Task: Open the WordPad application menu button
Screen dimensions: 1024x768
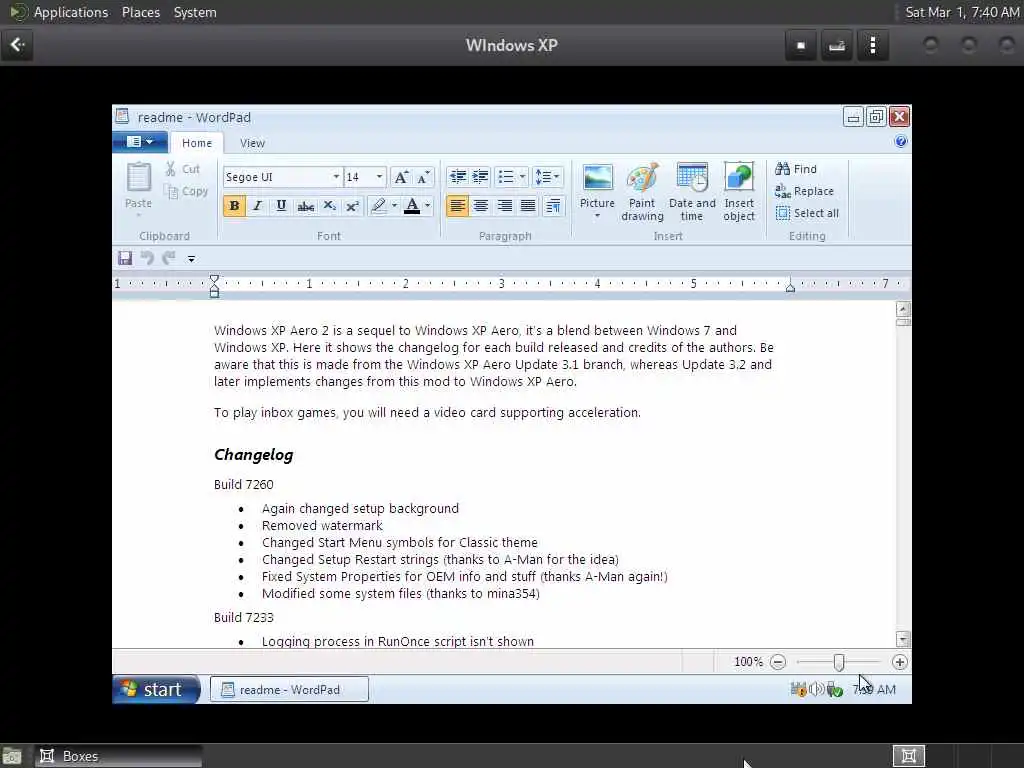Action: click(x=140, y=142)
